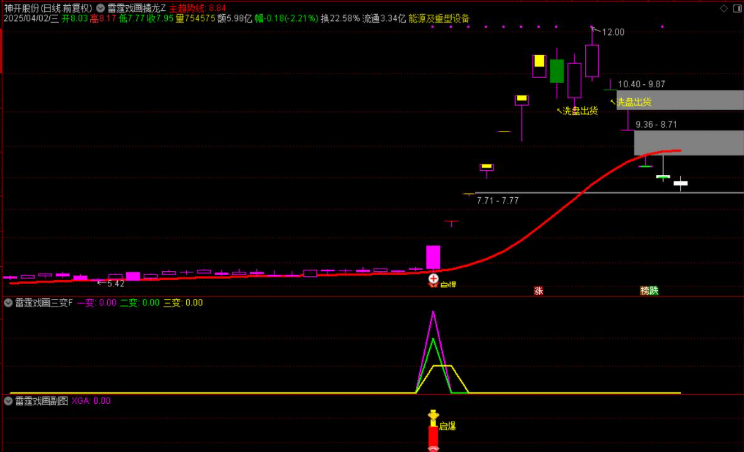744x452 pixels.
Task: Click the large green candlestick near the top
Action: pyautogui.click(x=557, y=71)
